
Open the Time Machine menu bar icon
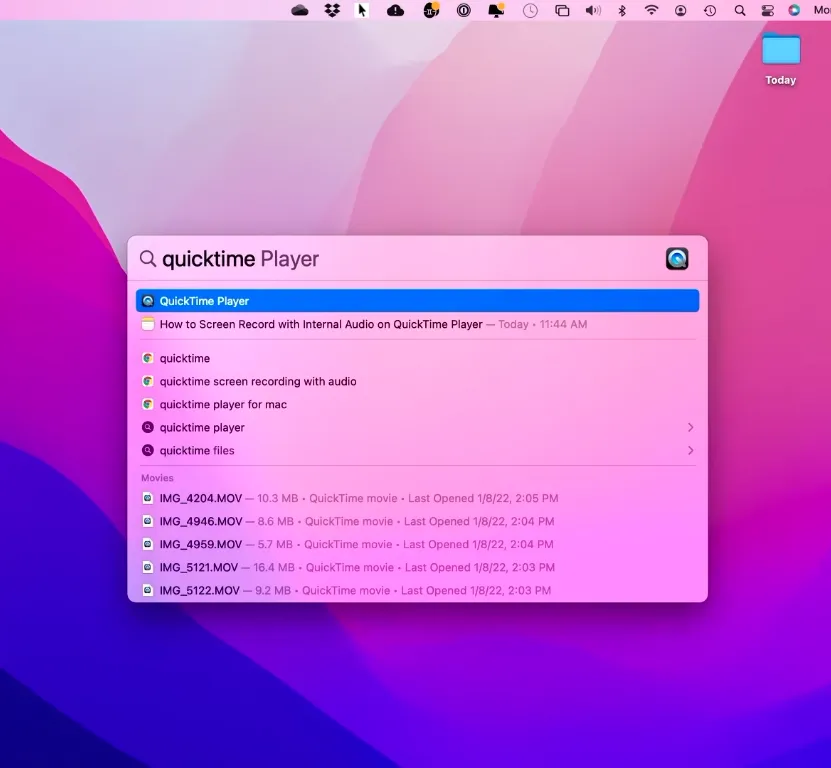click(710, 11)
